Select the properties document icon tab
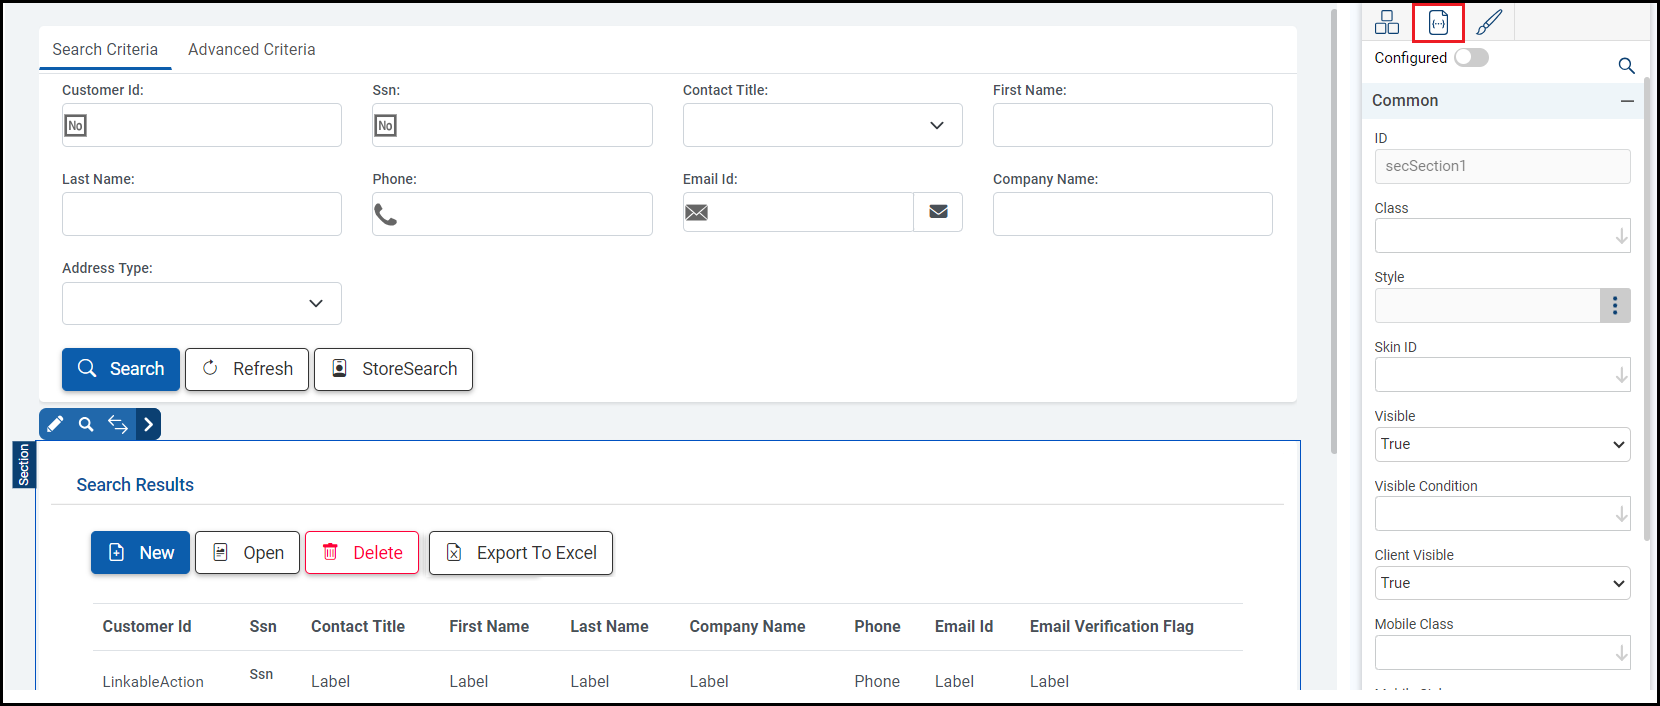1660x706 pixels. (x=1438, y=22)
